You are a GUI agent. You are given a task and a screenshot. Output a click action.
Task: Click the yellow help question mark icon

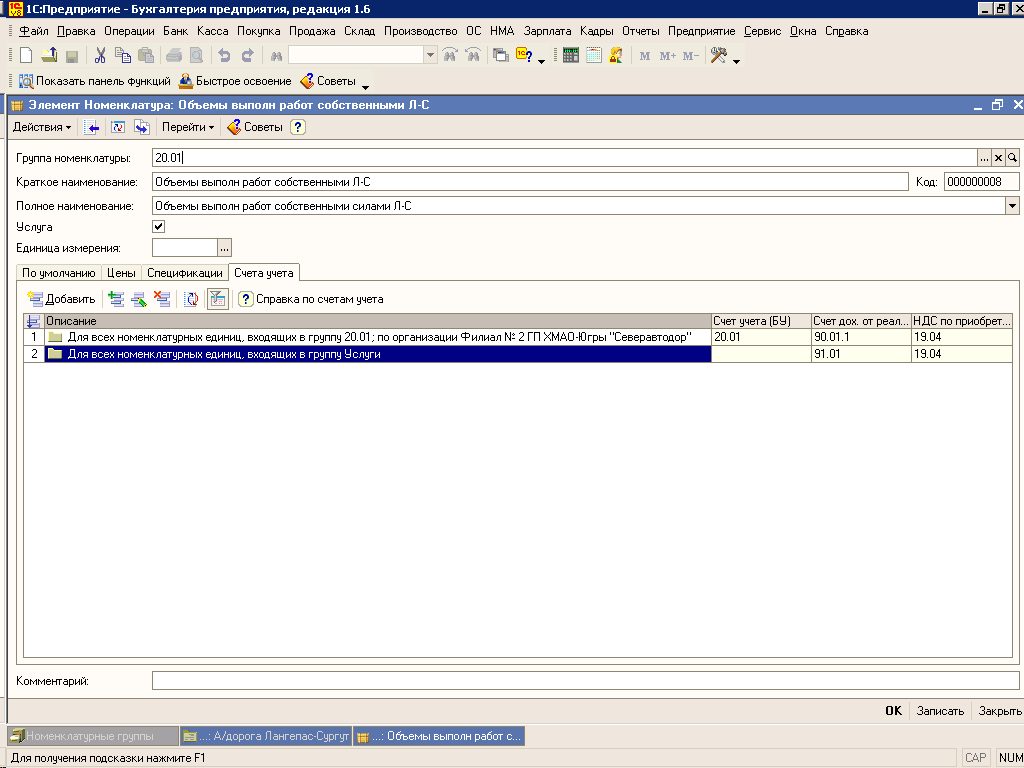pyautogui.click(x=298, y=127)
